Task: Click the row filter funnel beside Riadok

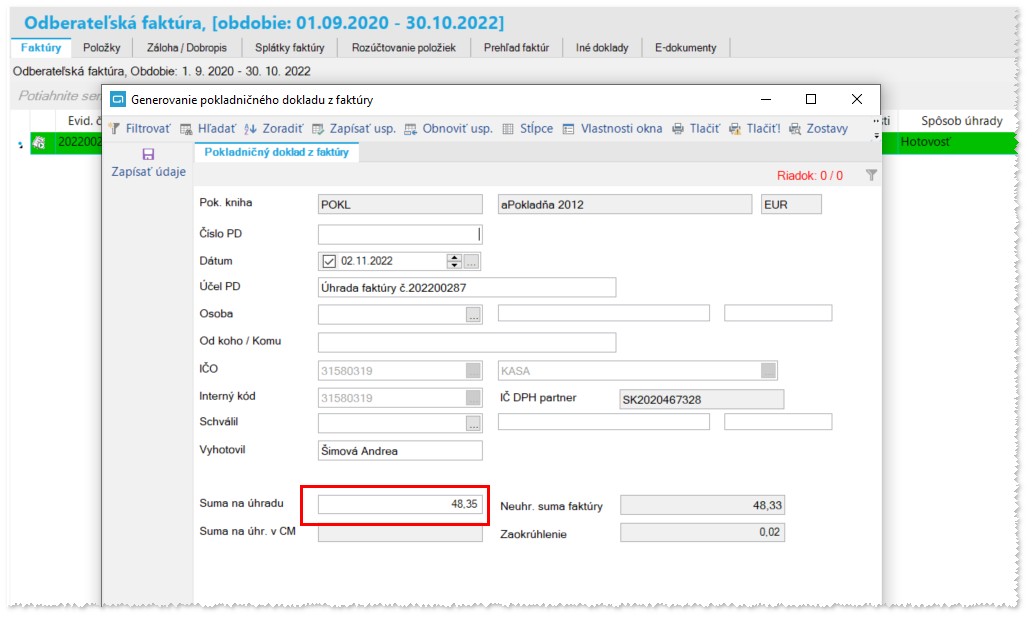Action: pyautogui.click(x=871, y=175)
